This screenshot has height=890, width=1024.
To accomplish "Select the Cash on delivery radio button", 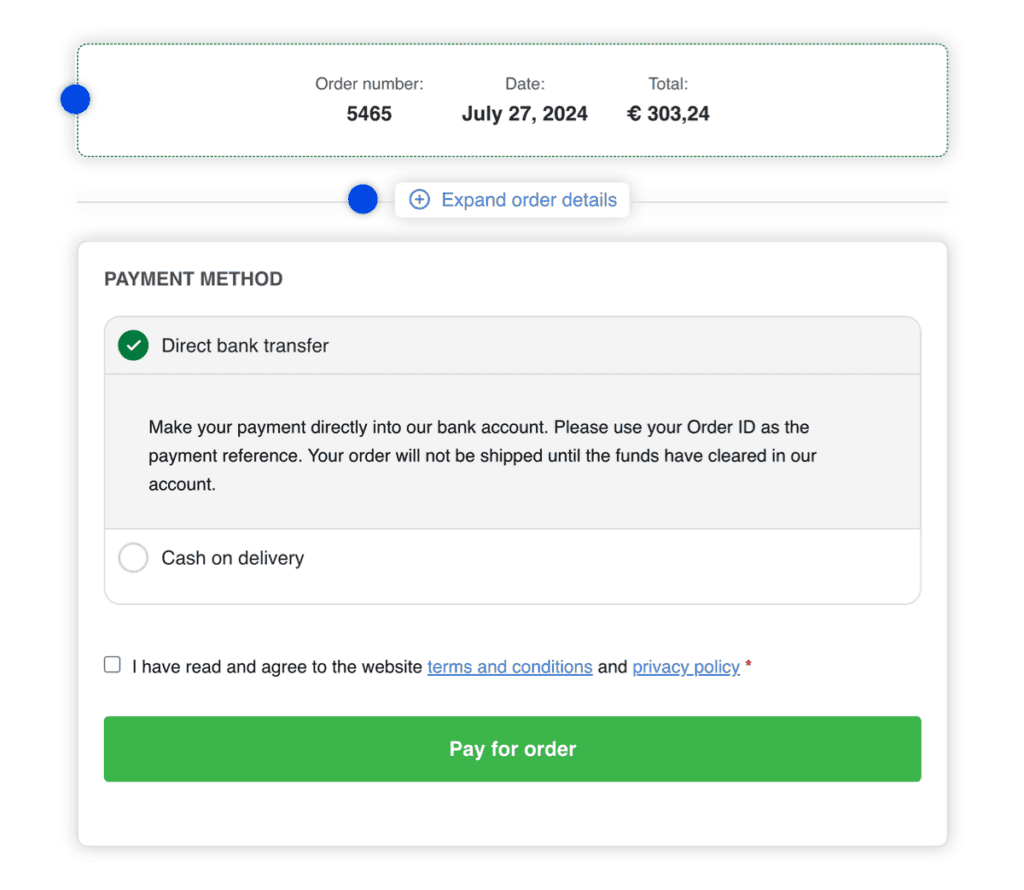I will coord(133,557).
